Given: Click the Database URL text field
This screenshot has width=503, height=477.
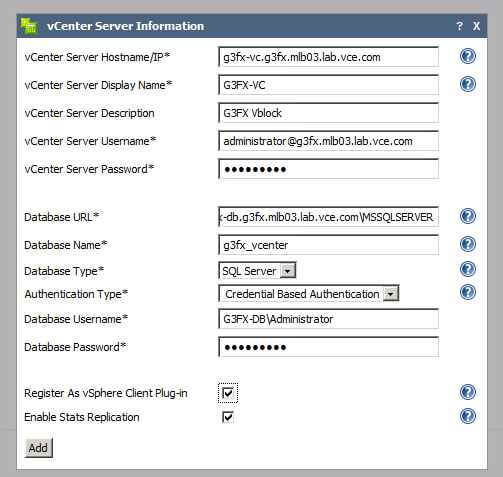Looking at the screenshot, I should pyautogui.click(x=329, y=217).
